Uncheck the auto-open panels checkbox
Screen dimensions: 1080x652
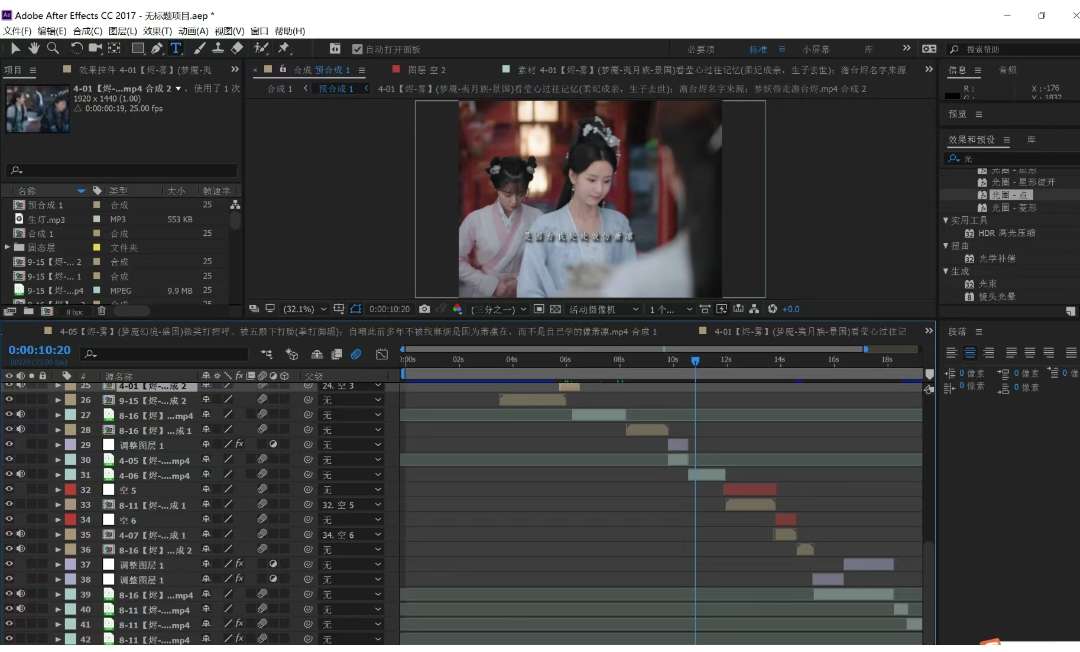[357, 49]
